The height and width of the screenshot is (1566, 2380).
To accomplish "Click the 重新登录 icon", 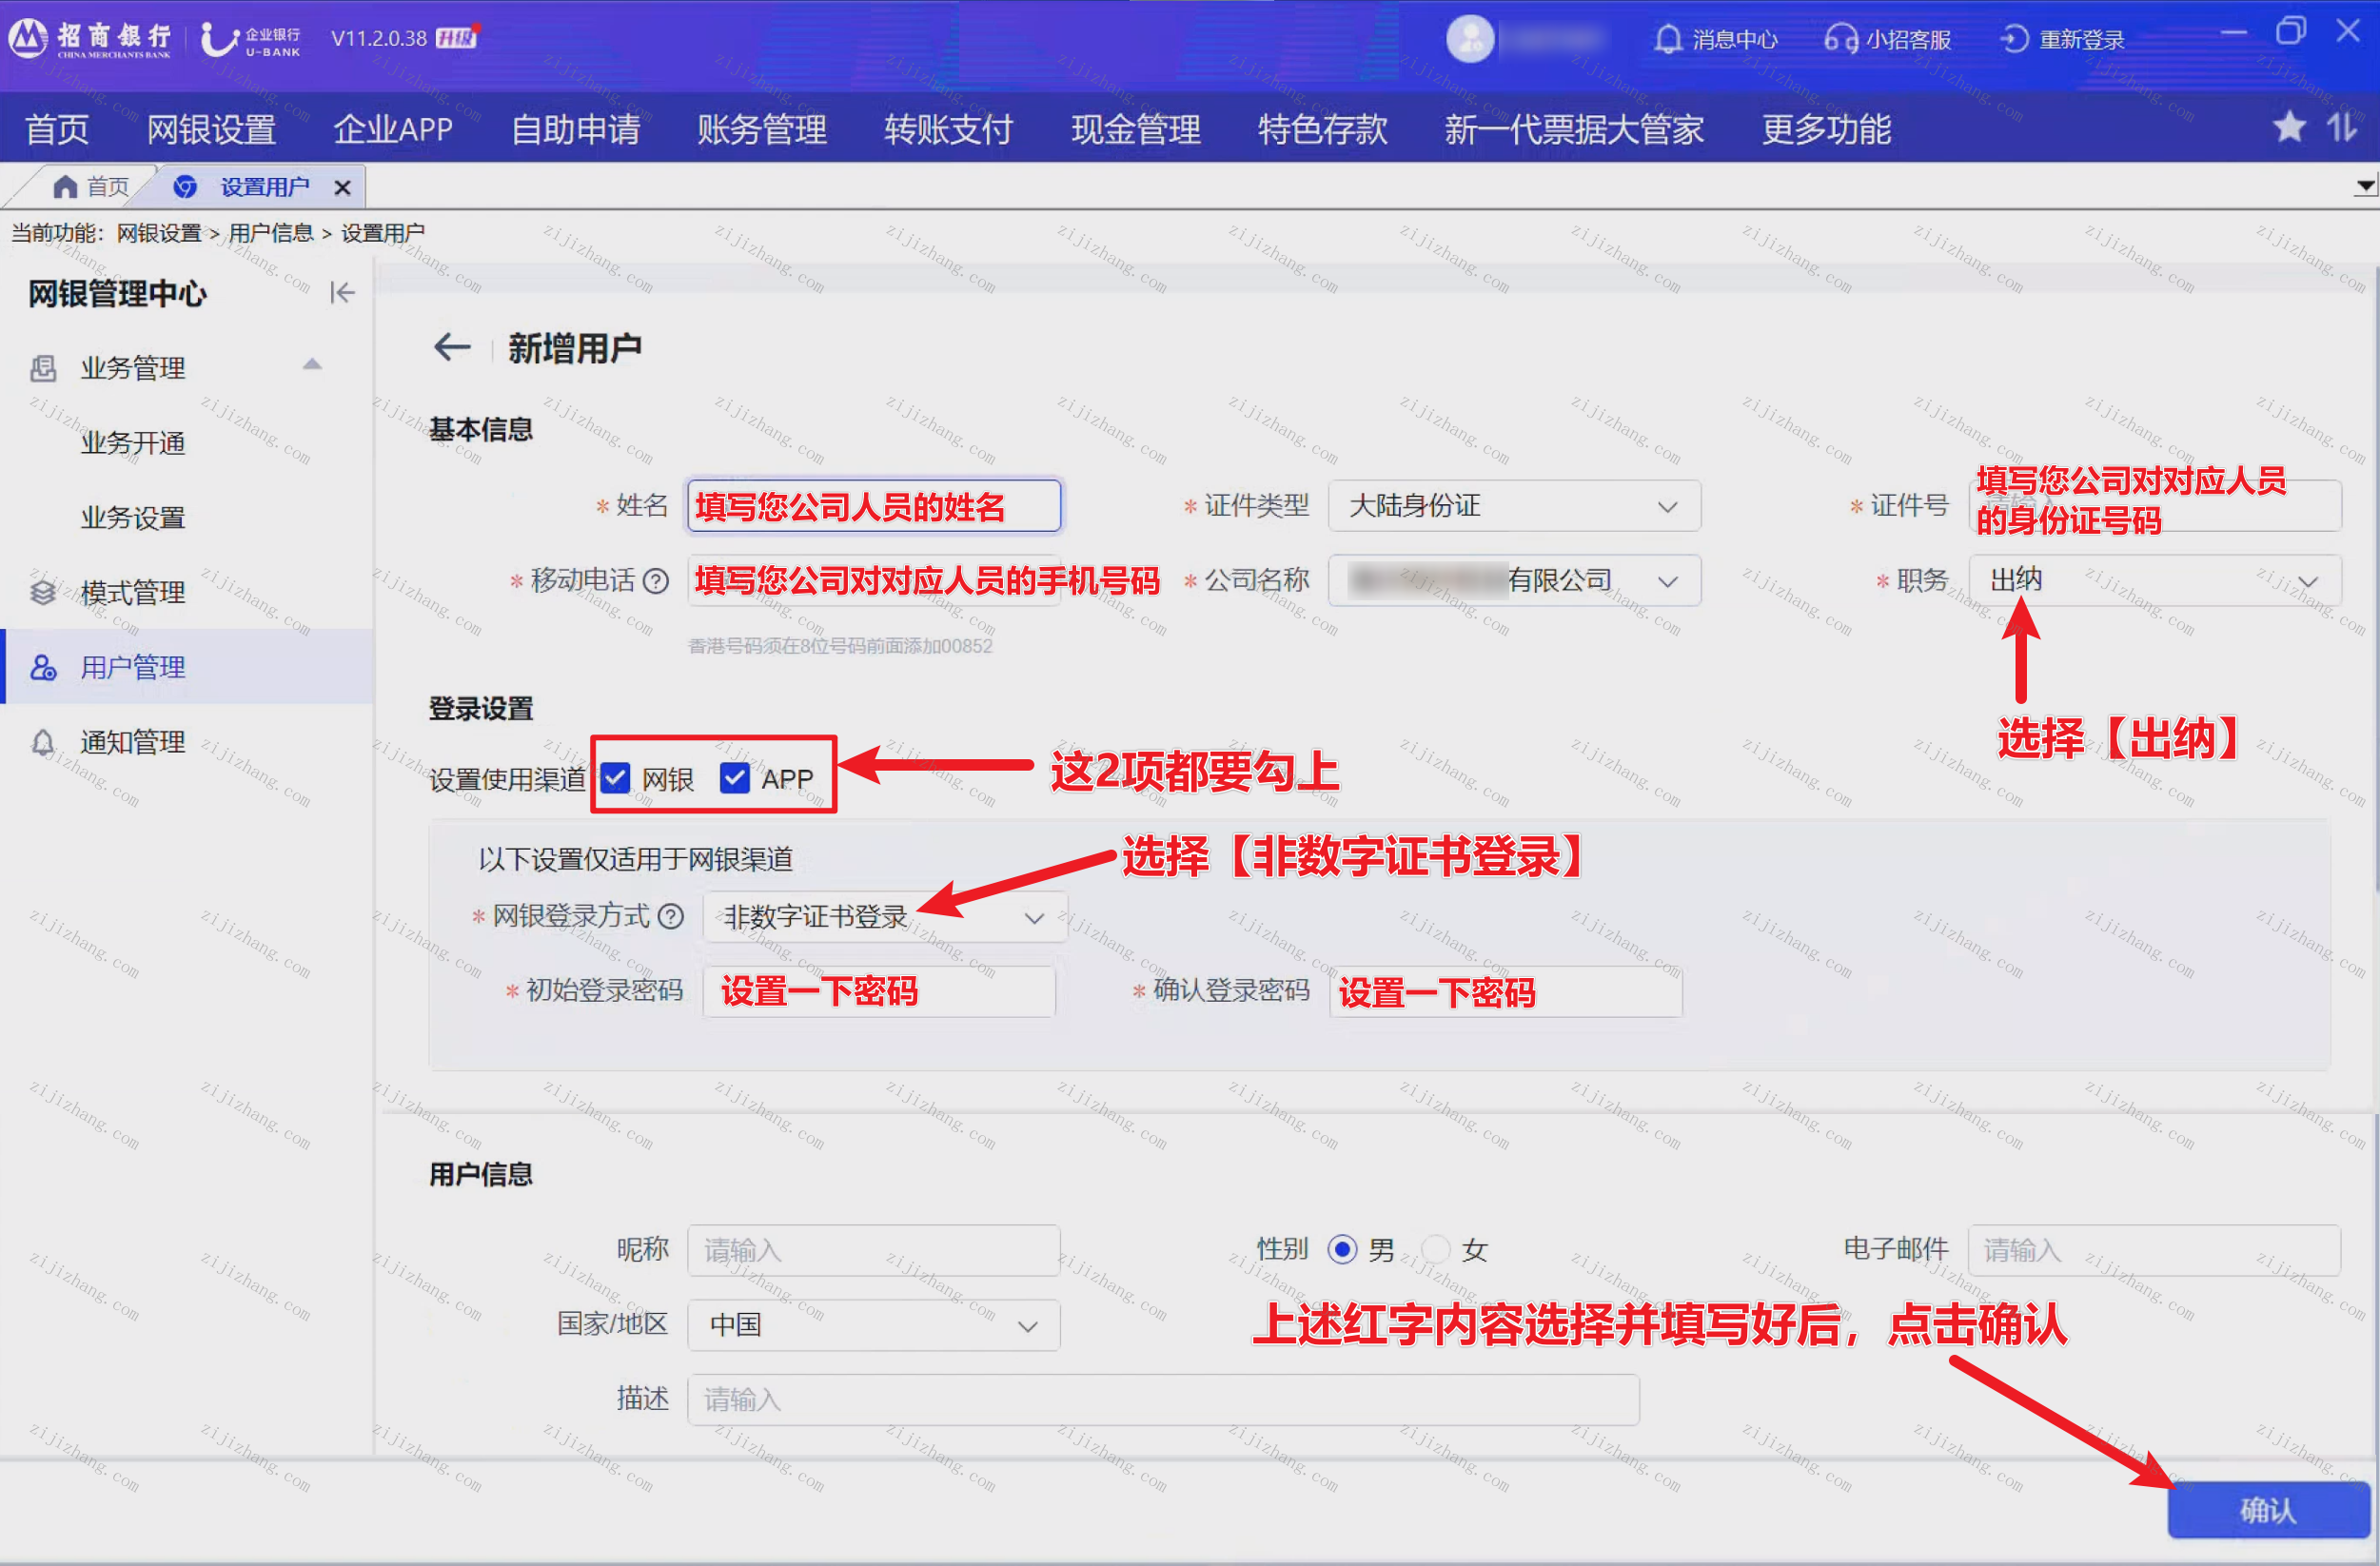I will [2014, 39].
